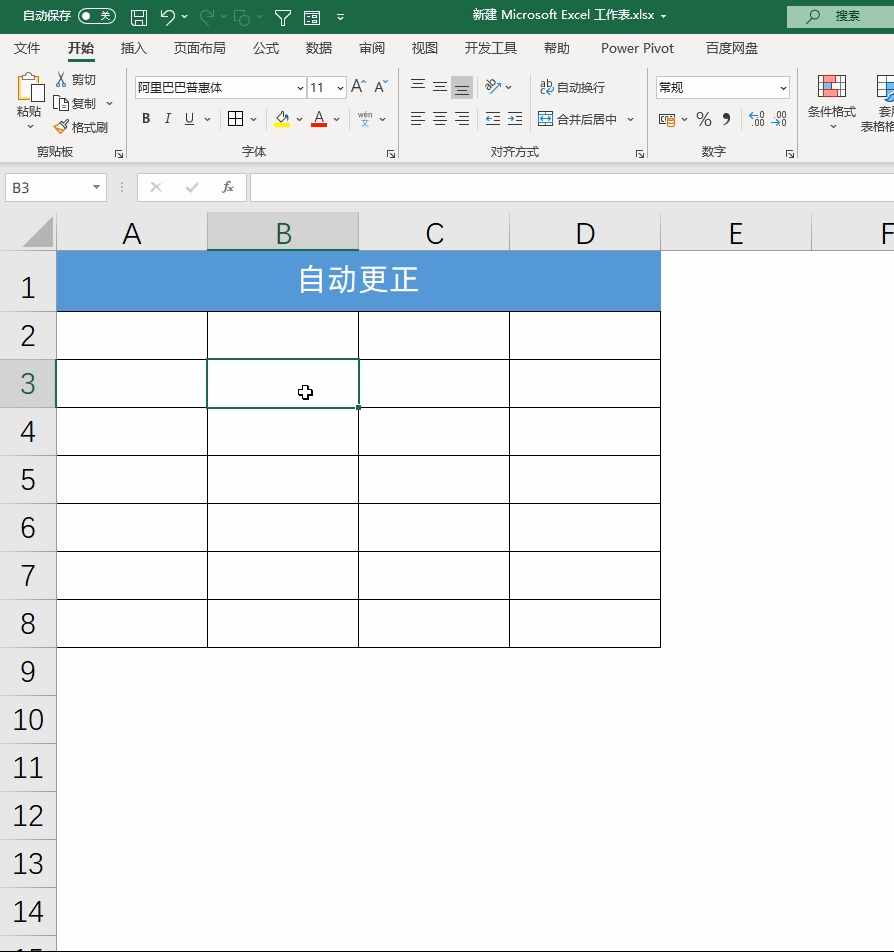Click the Align Right icon
894x952 pixels.
pos(462,118)
